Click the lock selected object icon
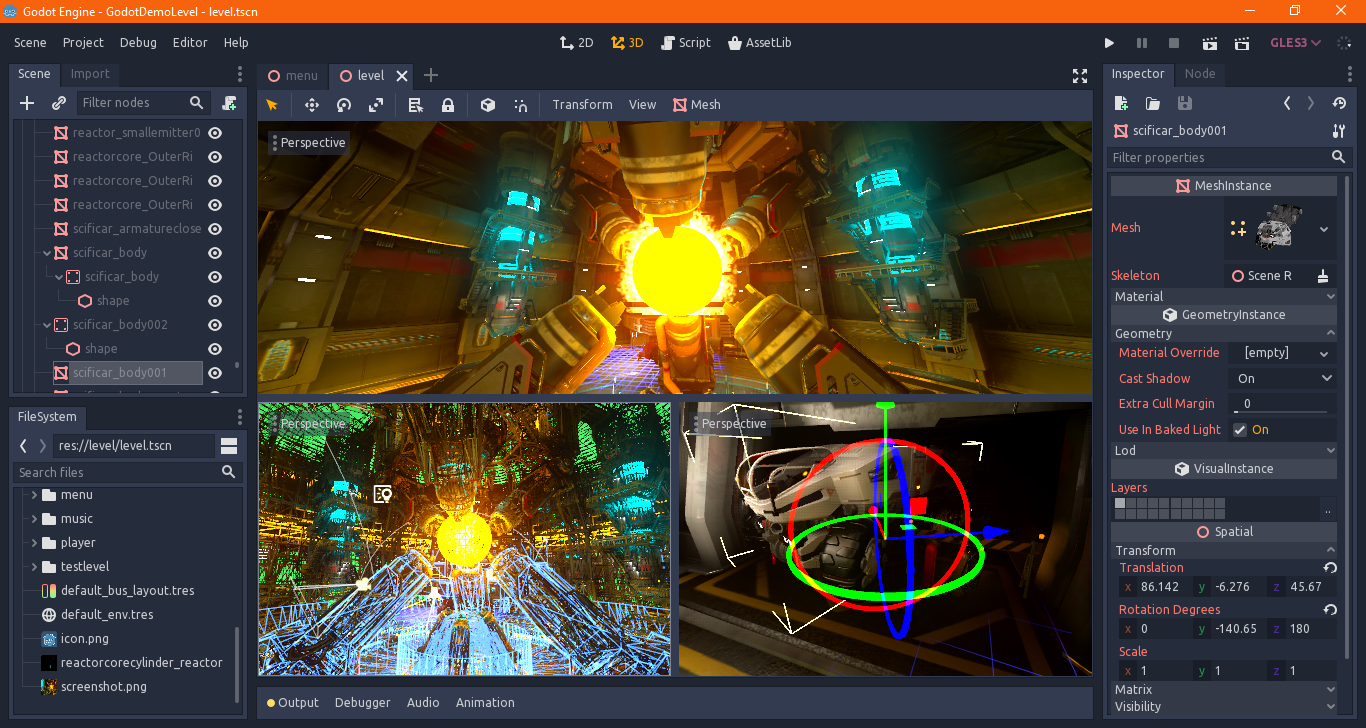 pyautogui.click(x=448, y=105)
